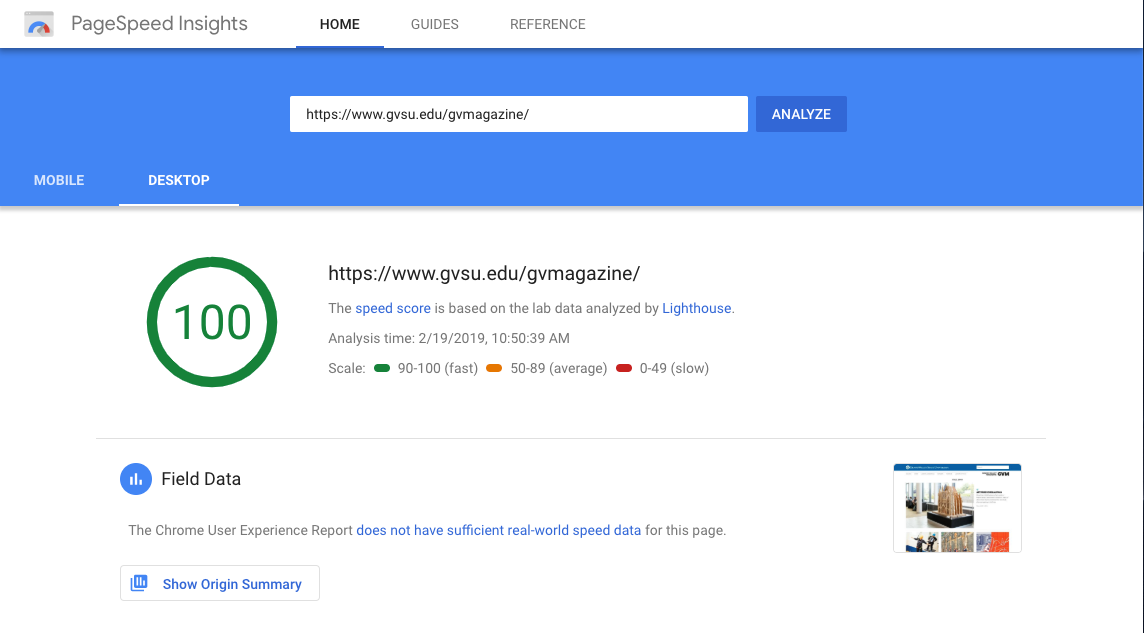Screen dimensions: 1144x633
Task: Click the chart icon inside Show Origin Summary
Action: click(139, 583)
